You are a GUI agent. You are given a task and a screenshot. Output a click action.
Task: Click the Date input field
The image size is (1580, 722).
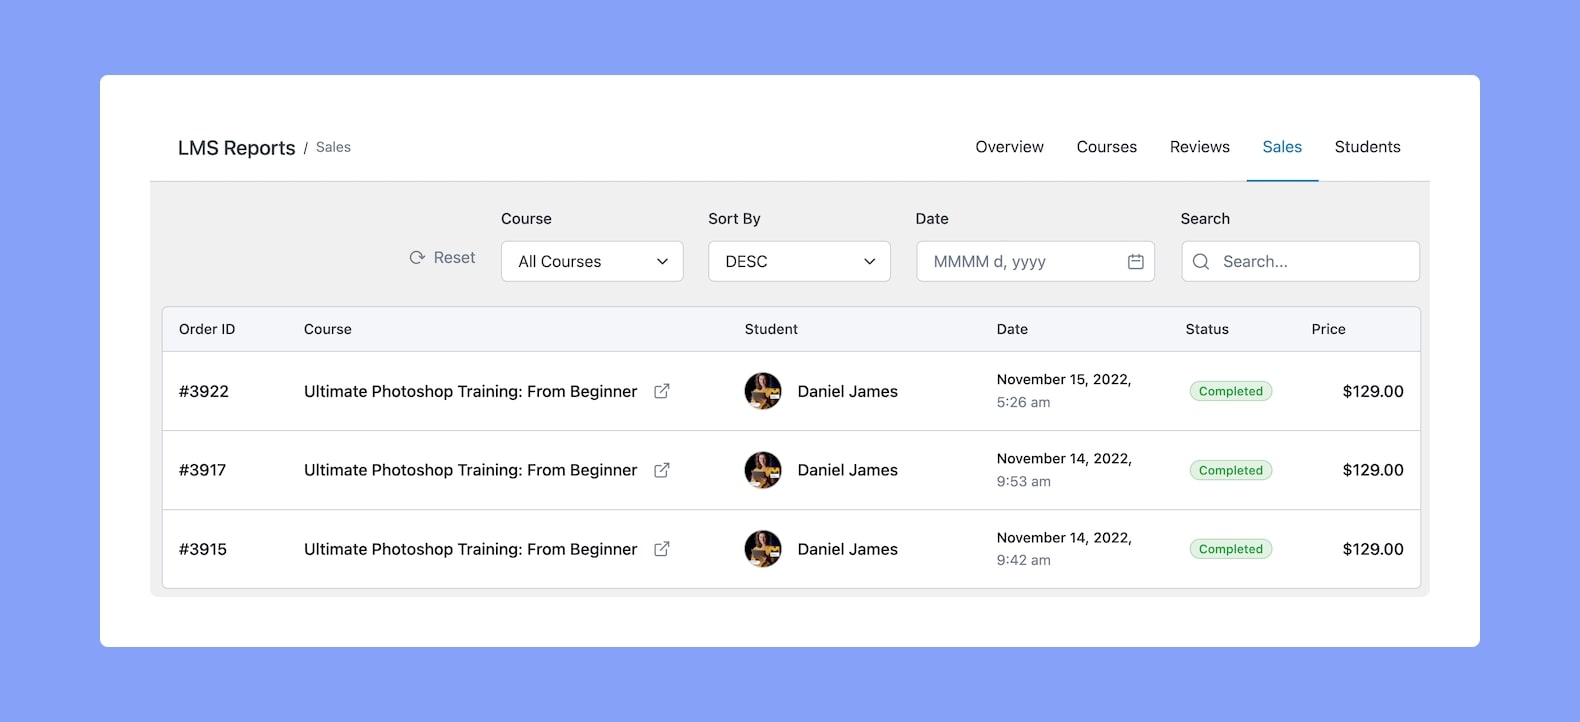(1035, 261)
